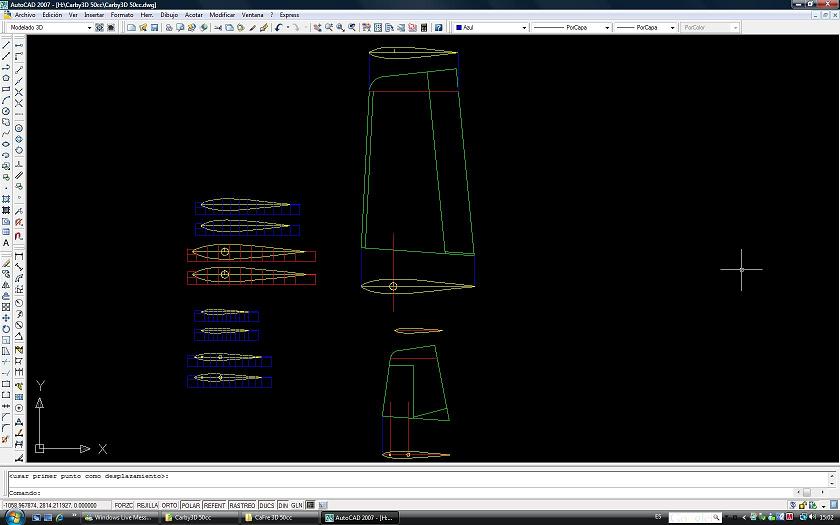Toggle REFENT object snap in status bar
Image resolution: width=840 pixels, height=525 pixels.
[x=214, y=505]
